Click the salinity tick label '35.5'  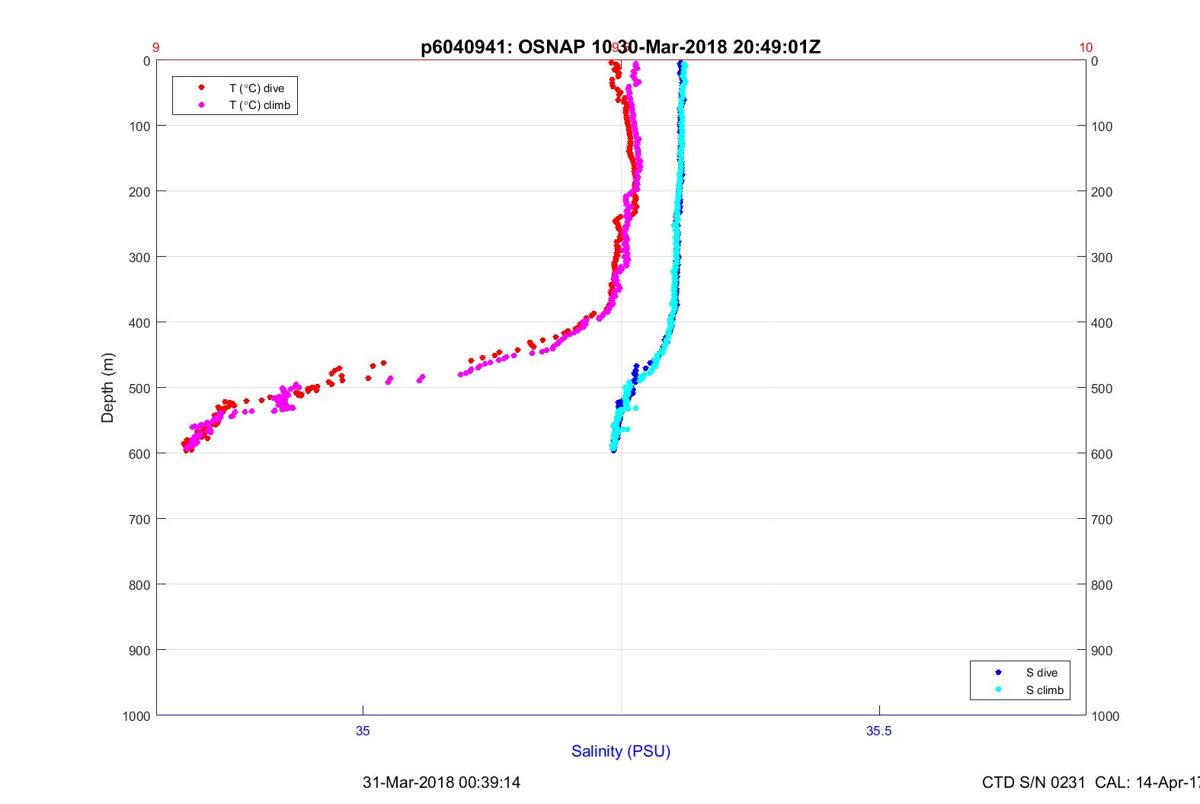point(879,731)
